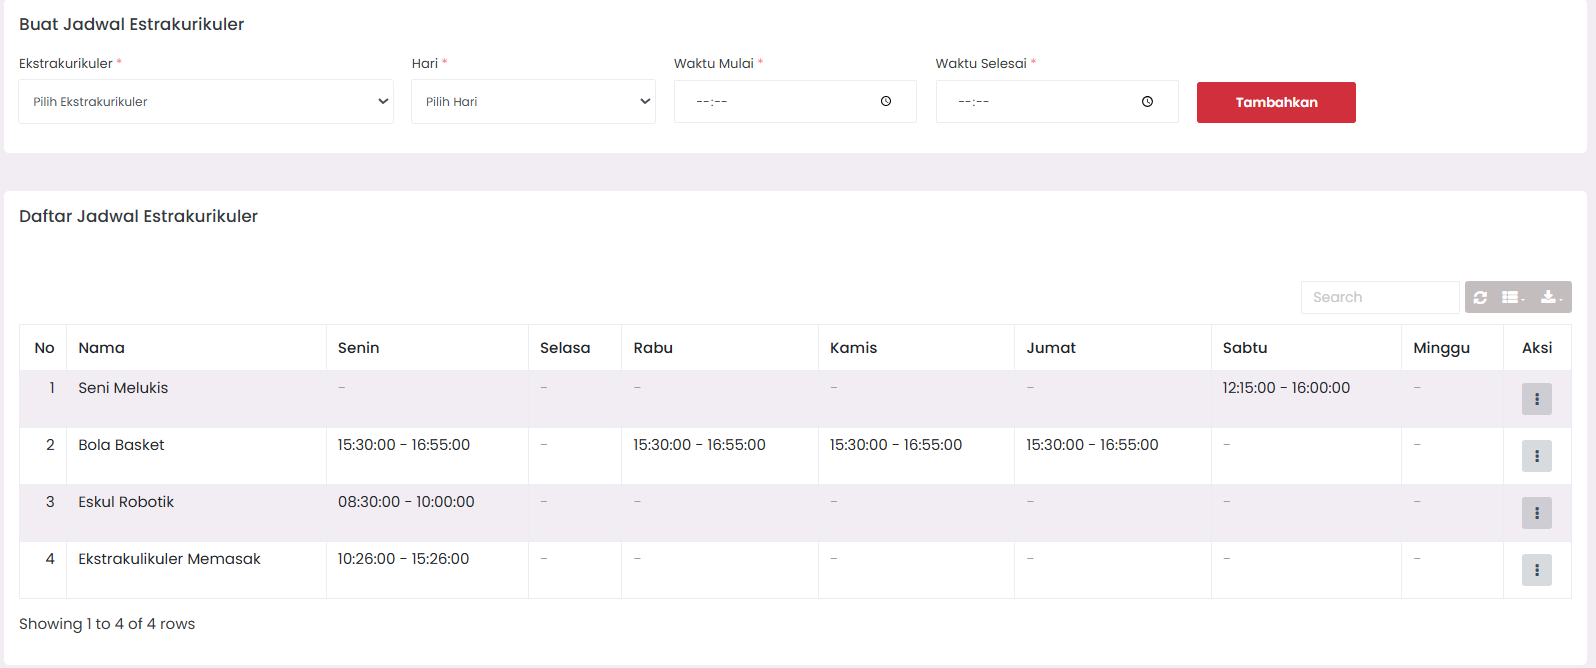The height and width of the screenshot is (668, 1596).
Task: Focus the table Search field
Action: coord(1379,297)
